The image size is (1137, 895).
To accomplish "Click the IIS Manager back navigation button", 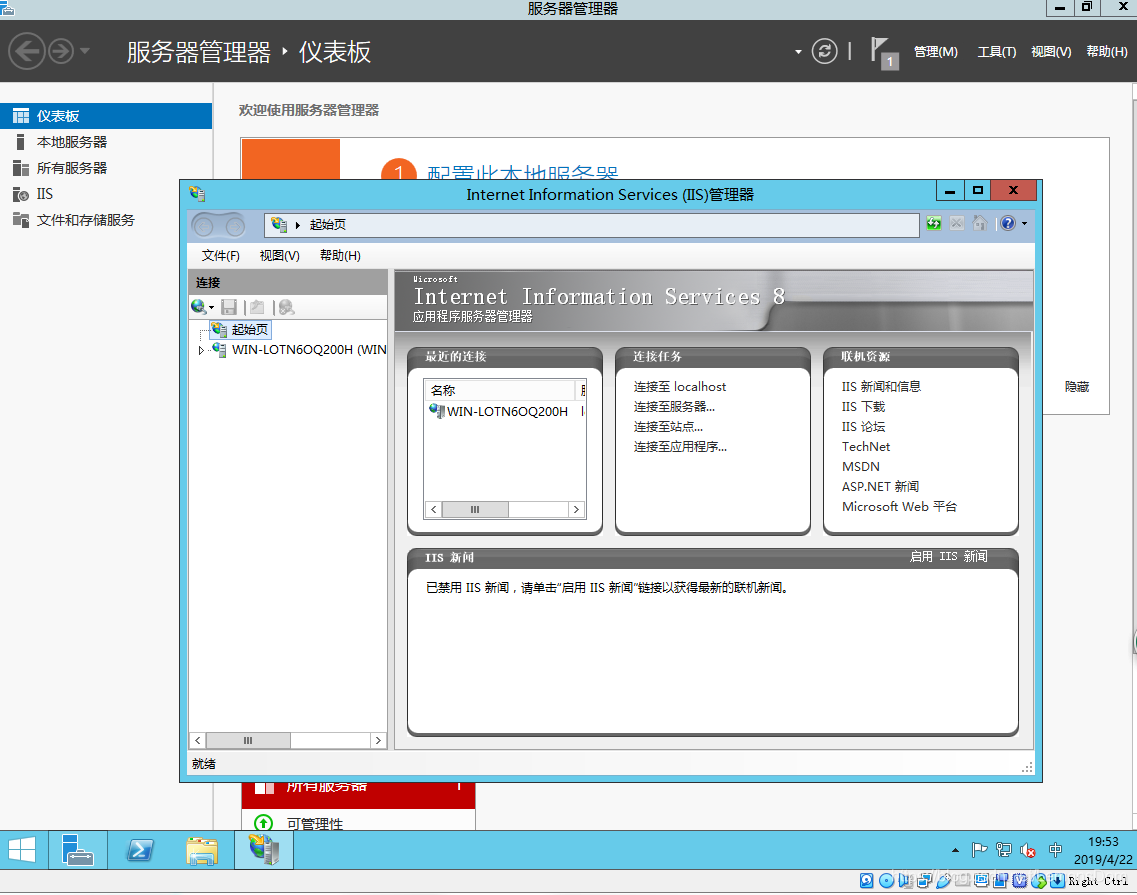I will 204,226.
